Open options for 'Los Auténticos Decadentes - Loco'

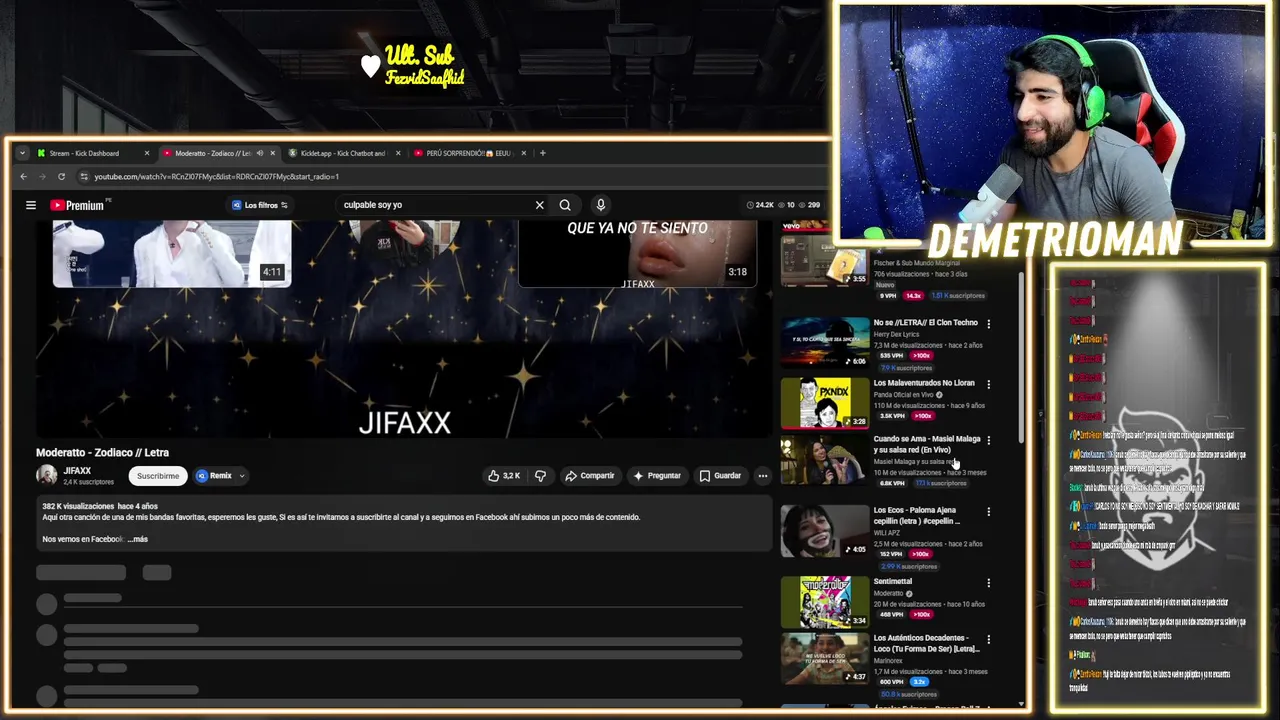click(x=988, y=639)
